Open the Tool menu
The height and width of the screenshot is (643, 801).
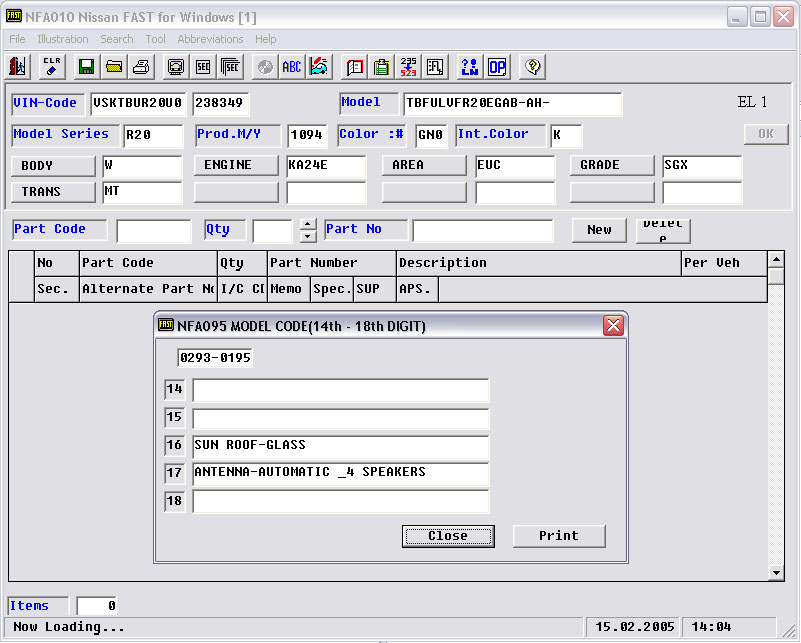(x=155, y=39)
